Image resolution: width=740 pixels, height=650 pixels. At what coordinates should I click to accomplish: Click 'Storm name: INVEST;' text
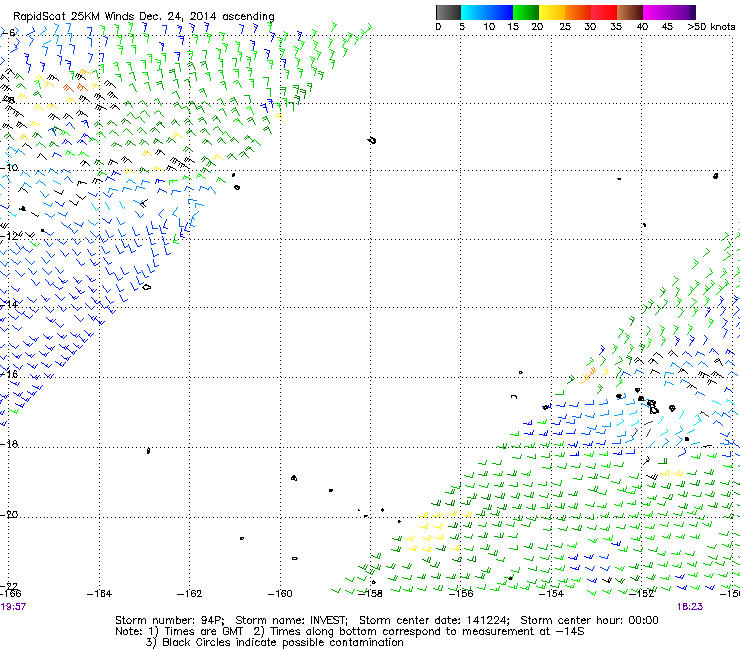291,620
